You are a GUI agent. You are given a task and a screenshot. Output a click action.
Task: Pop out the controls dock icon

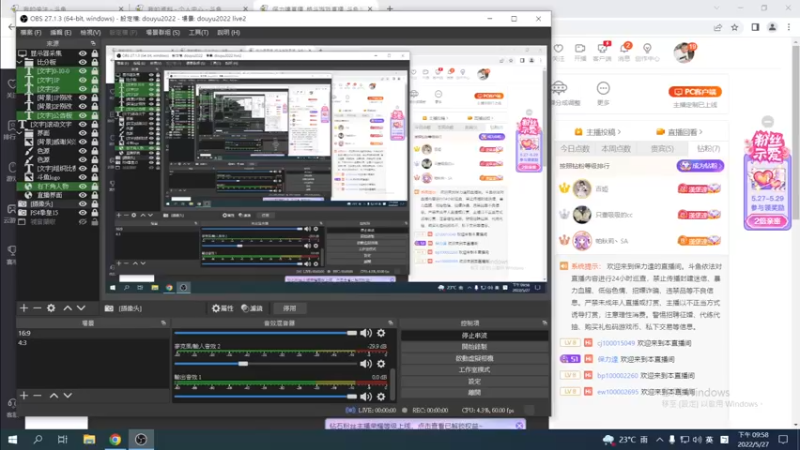pos(544,323)
